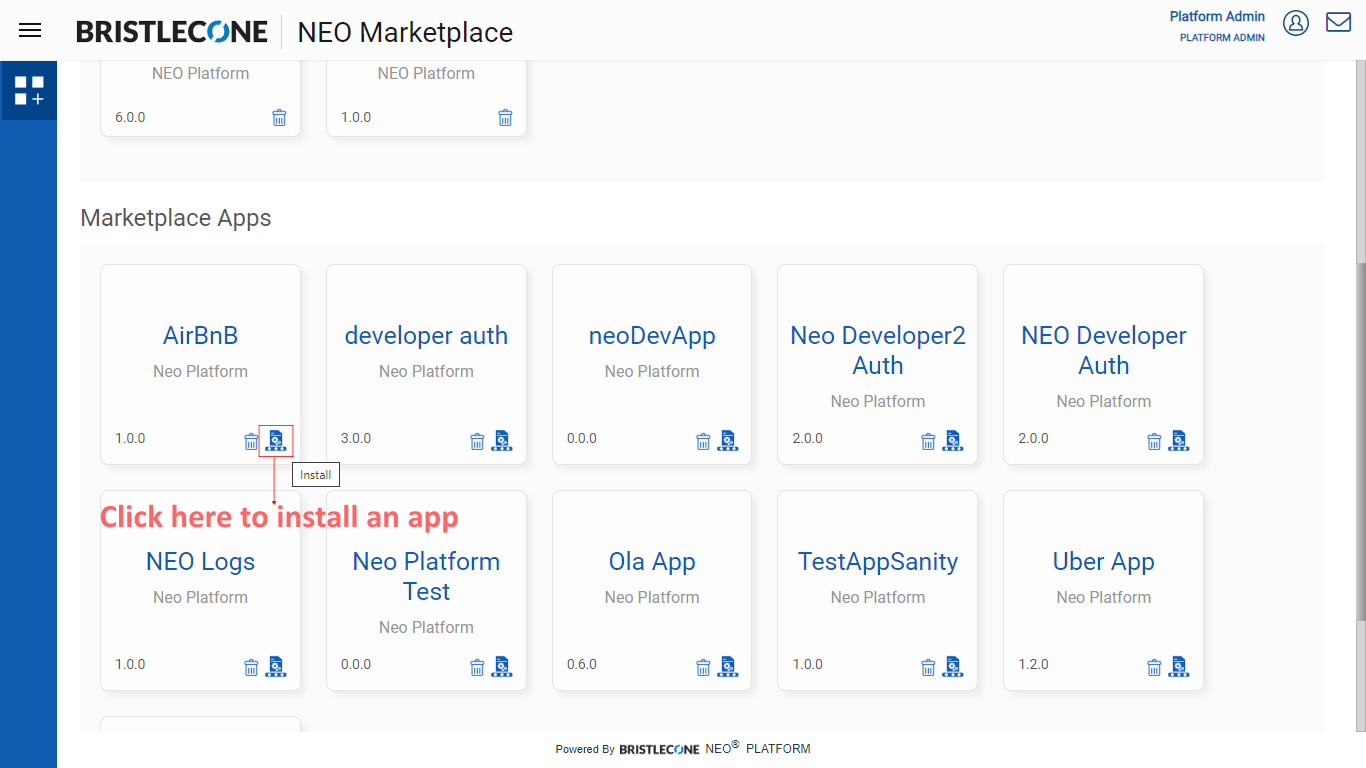Delete the 6.0.0 NEO Platform app

click(x=279, y=117)
